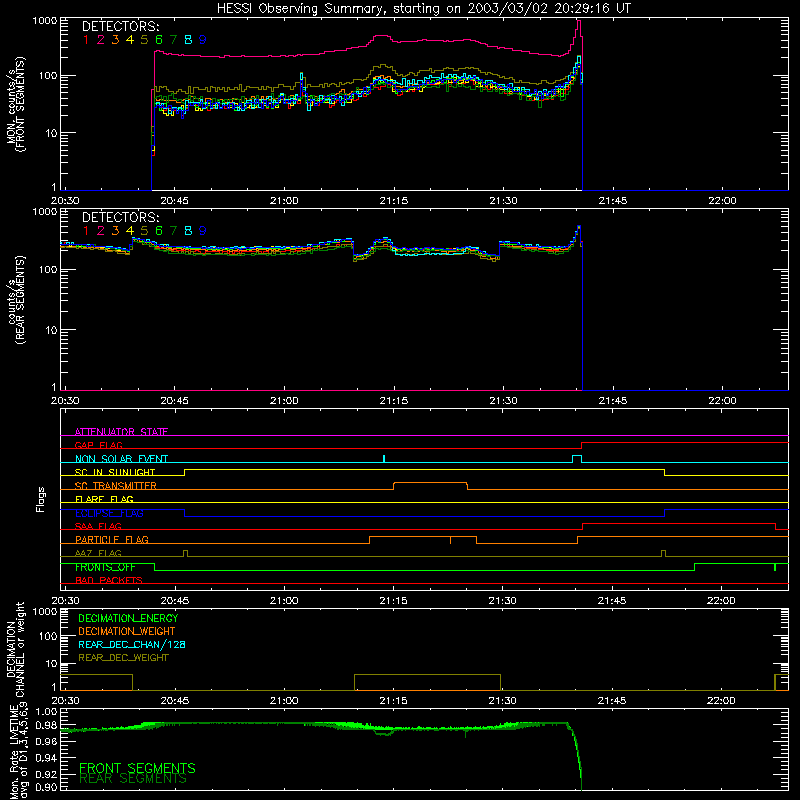Select detector 1 in front segments legend
800x800 pixels.
pos(86,40)
